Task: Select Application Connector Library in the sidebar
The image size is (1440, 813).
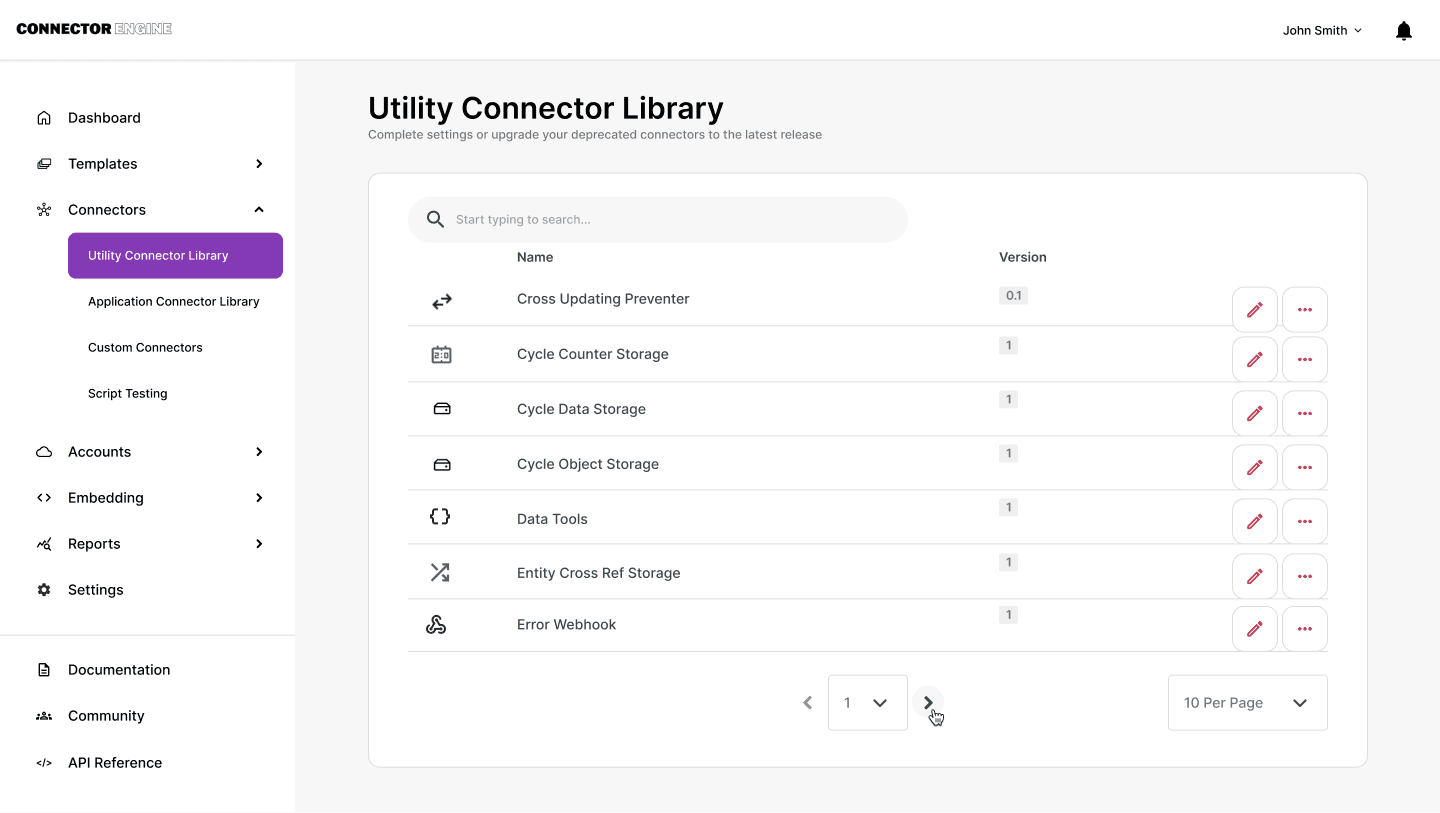Action: pos(174,301)
